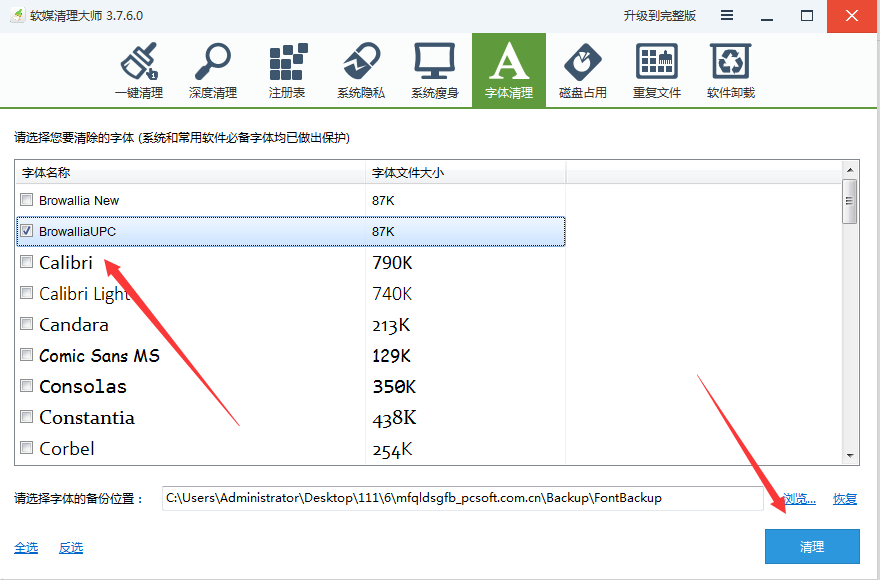Click the app logo in title bar
This screenshot has height=580, width=880.
point(18,15)
